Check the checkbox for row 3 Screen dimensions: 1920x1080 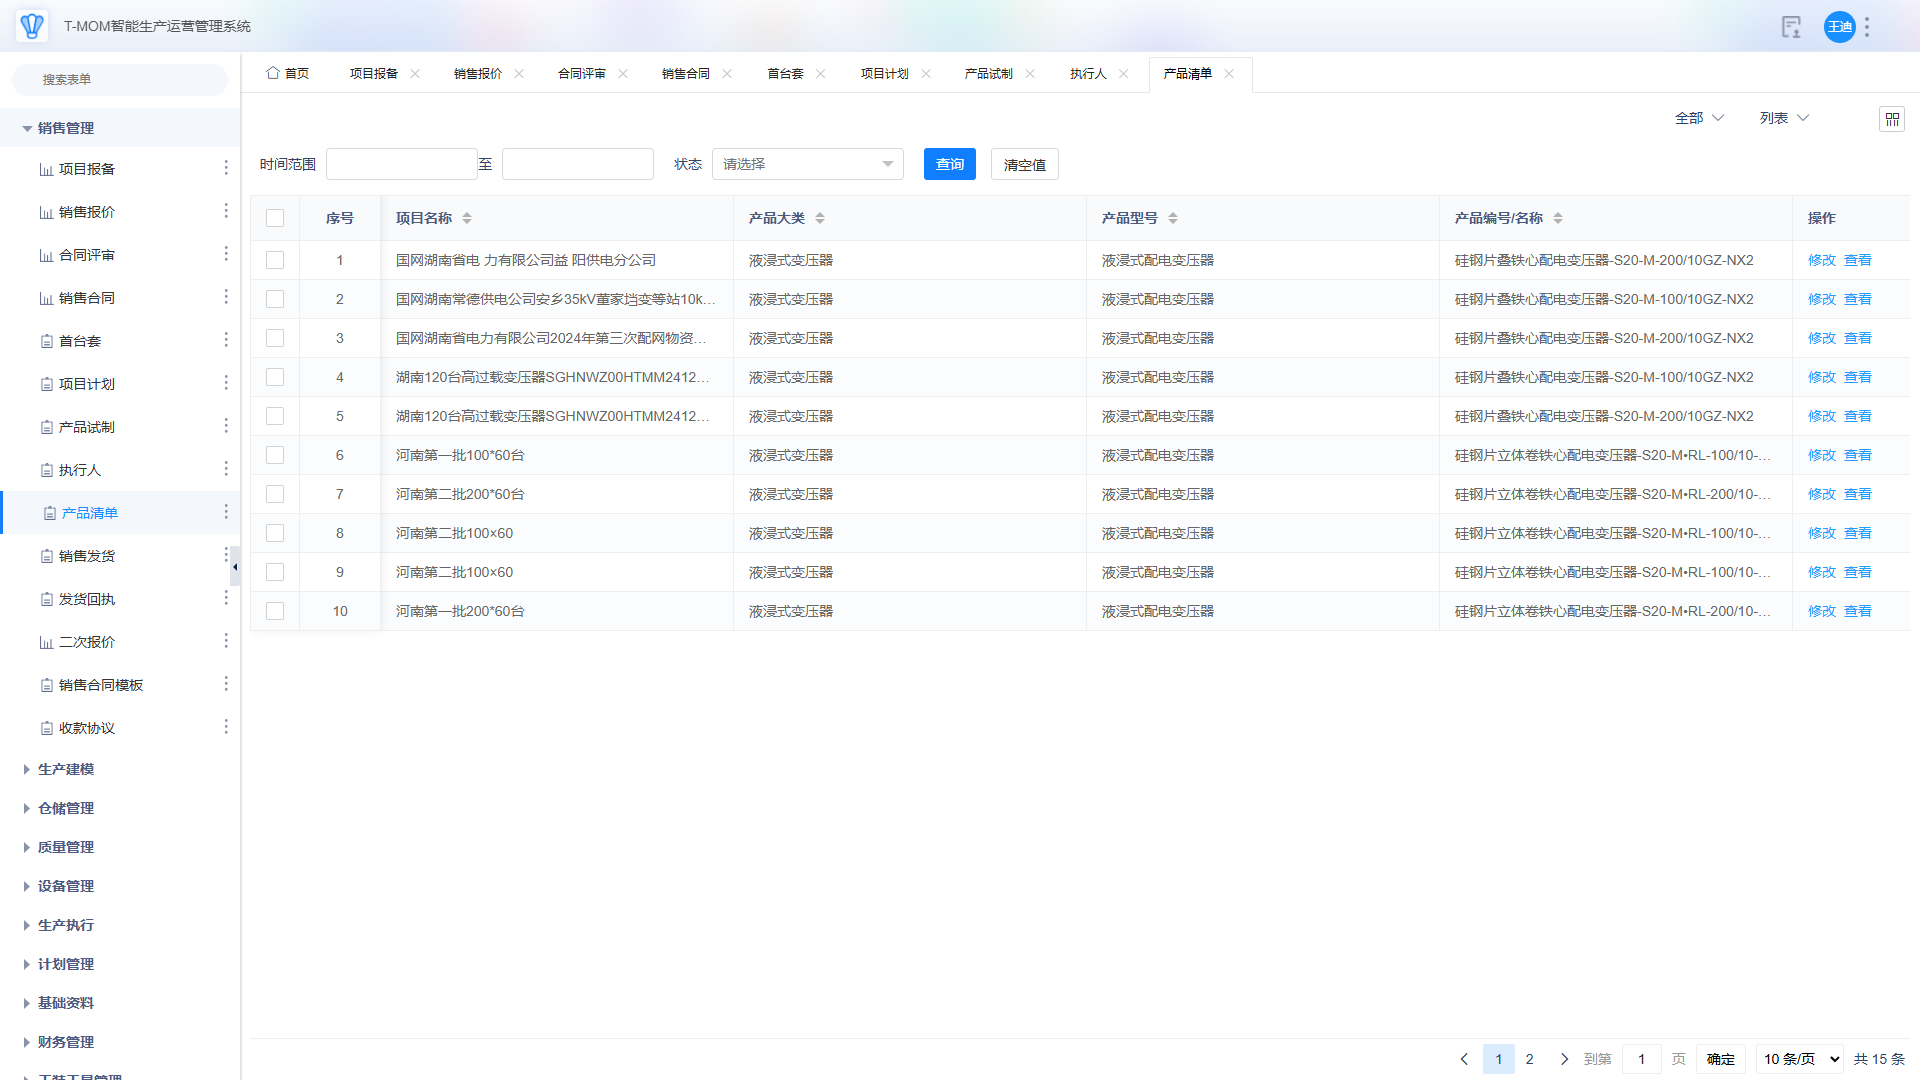(275, 338)
